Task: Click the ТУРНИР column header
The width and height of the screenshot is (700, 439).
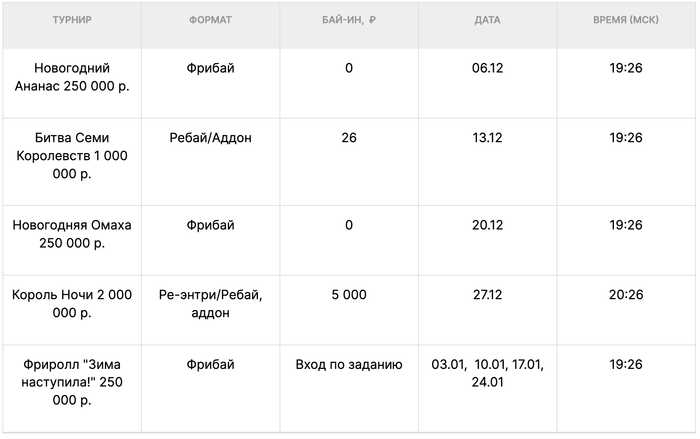Action: point(71,20)
